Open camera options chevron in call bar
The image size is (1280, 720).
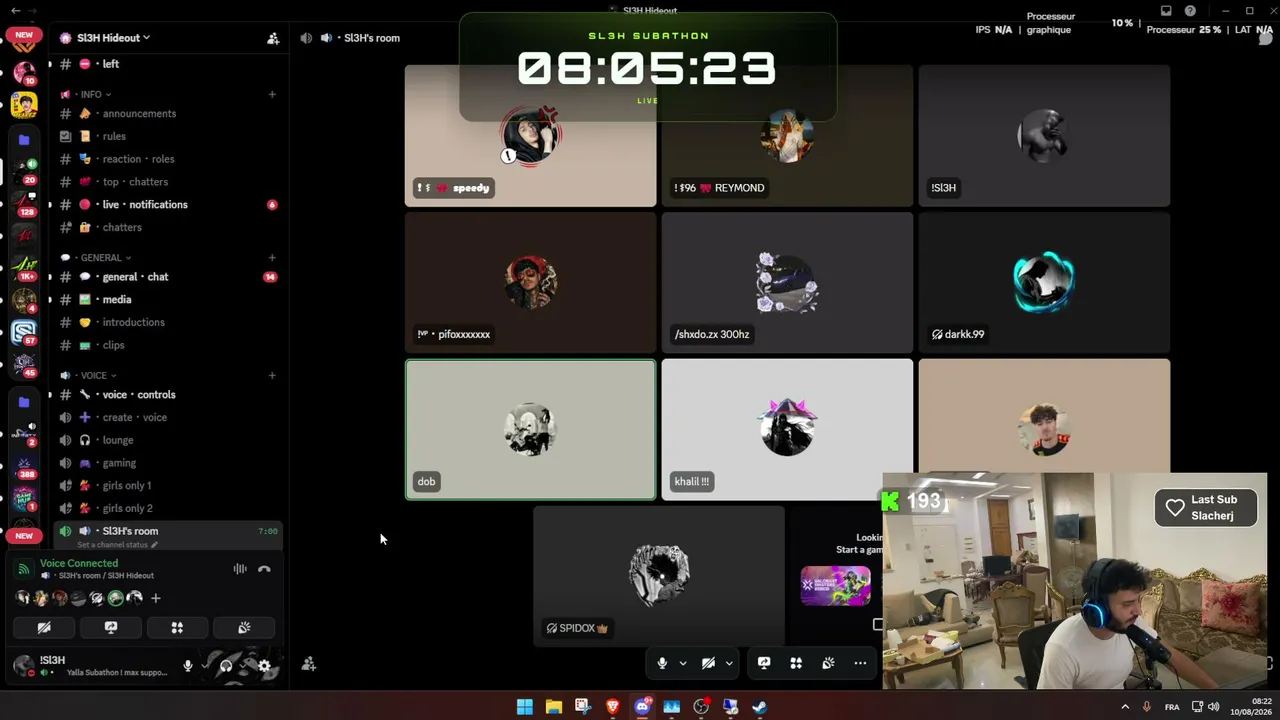pos(729,663)
